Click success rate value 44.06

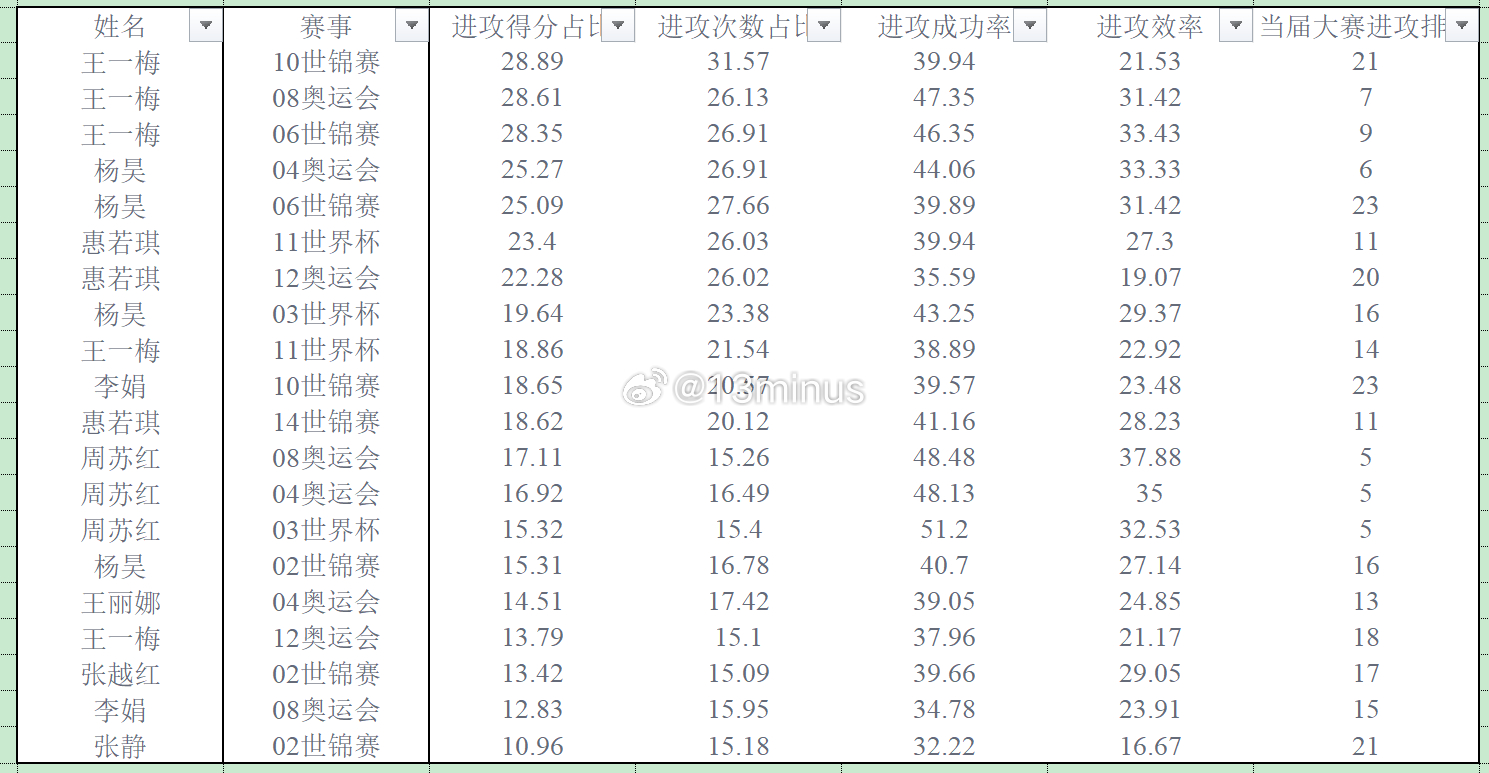(944, 170)
